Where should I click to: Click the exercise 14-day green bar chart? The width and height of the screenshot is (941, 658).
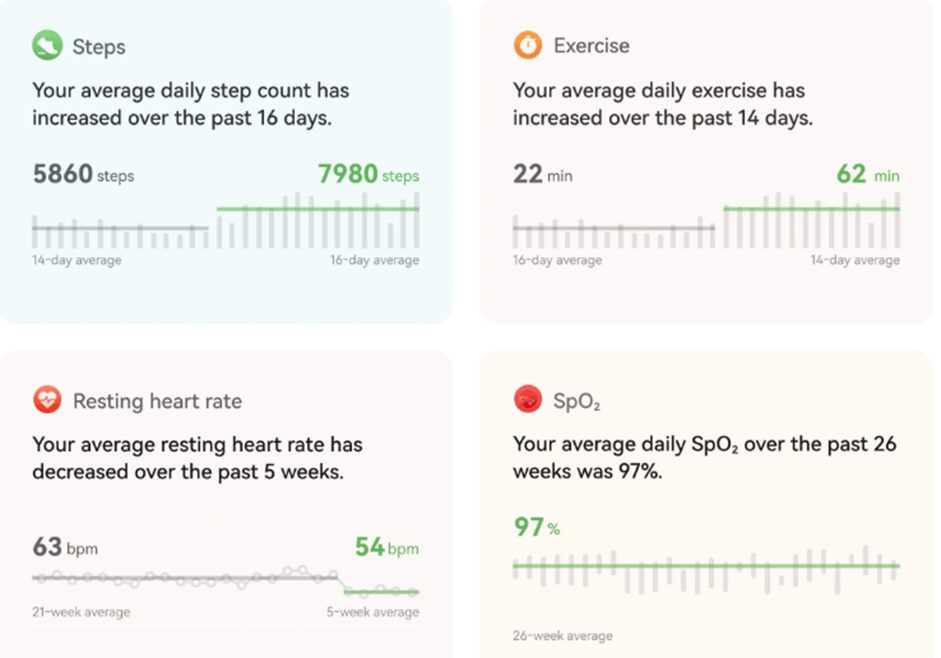[x=811, y=221]
